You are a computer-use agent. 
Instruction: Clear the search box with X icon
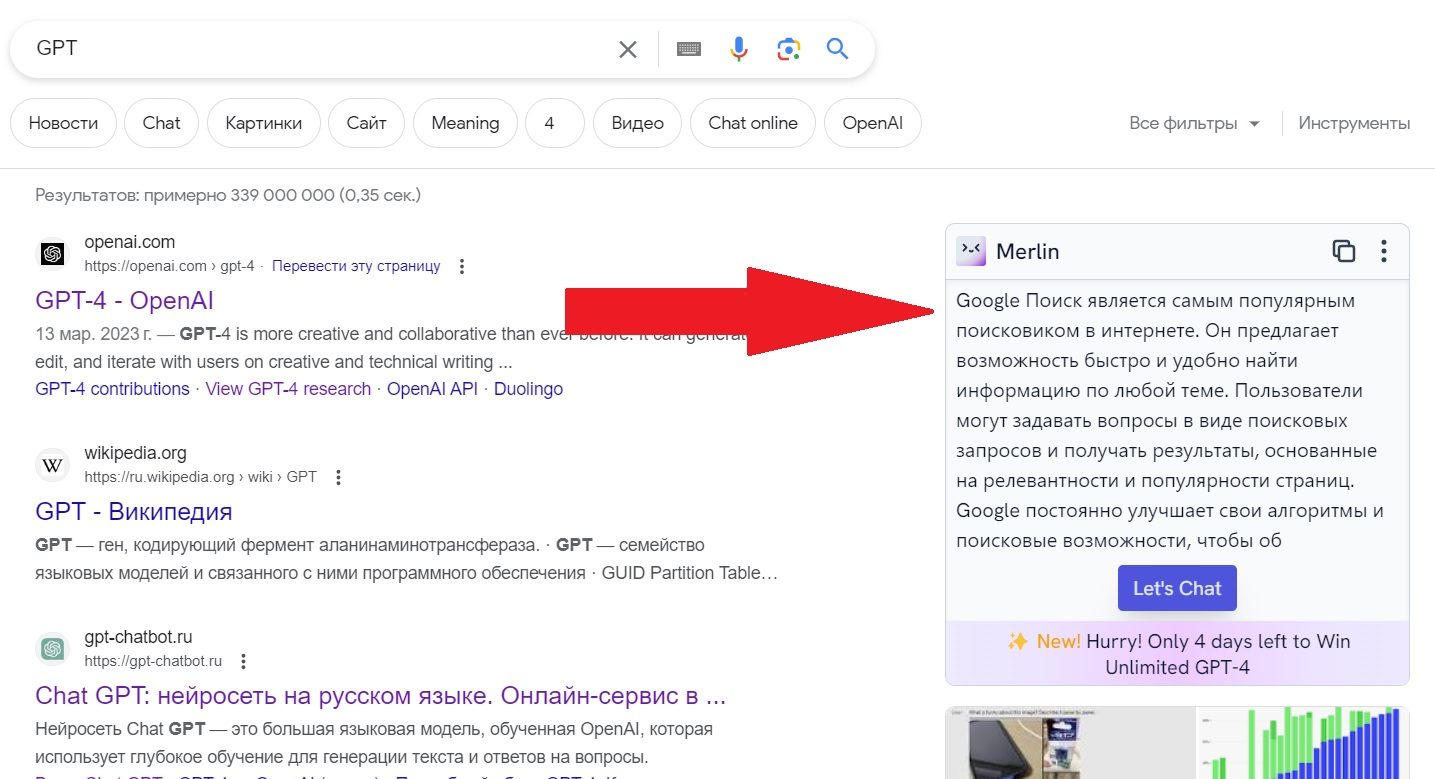627,49
